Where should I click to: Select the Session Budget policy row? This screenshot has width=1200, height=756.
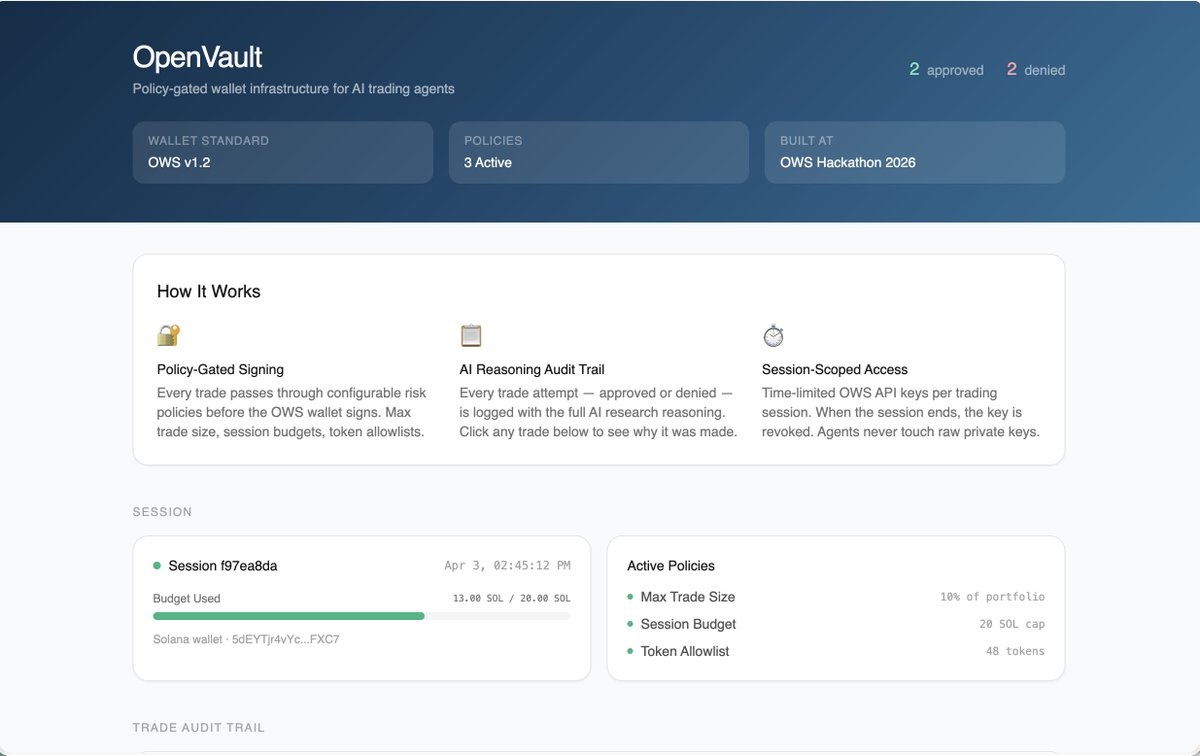click(836, 624)
